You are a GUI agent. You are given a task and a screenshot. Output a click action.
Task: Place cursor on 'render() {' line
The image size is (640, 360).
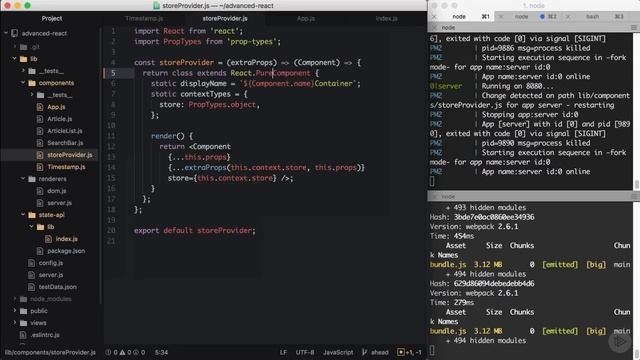coord(172,136)
